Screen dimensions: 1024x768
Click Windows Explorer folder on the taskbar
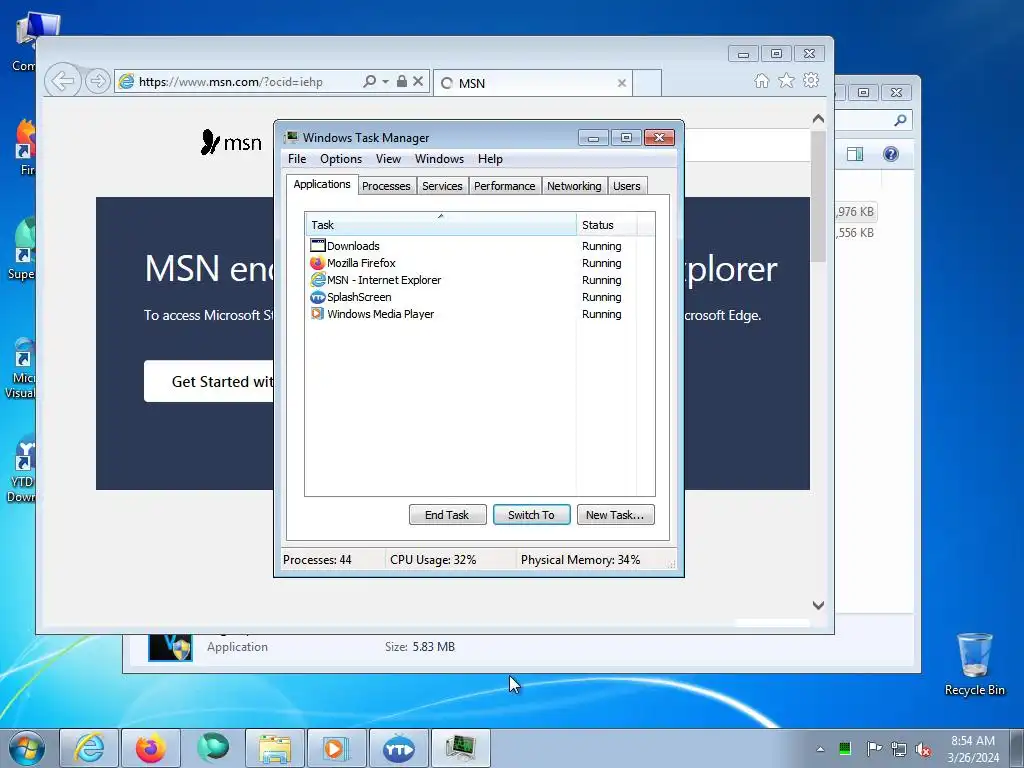275,748
